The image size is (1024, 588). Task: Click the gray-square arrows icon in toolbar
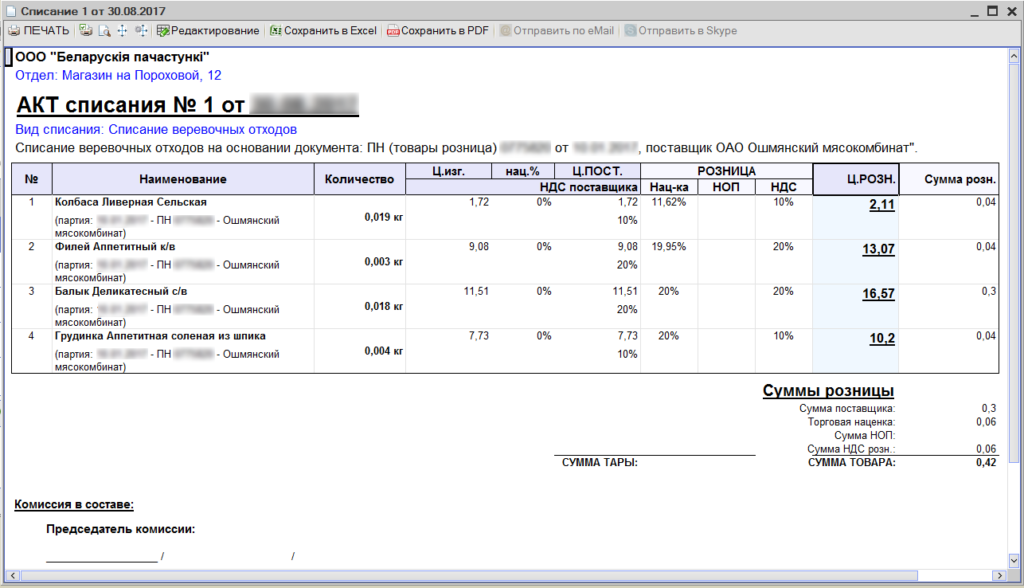[x=141, y=31]
